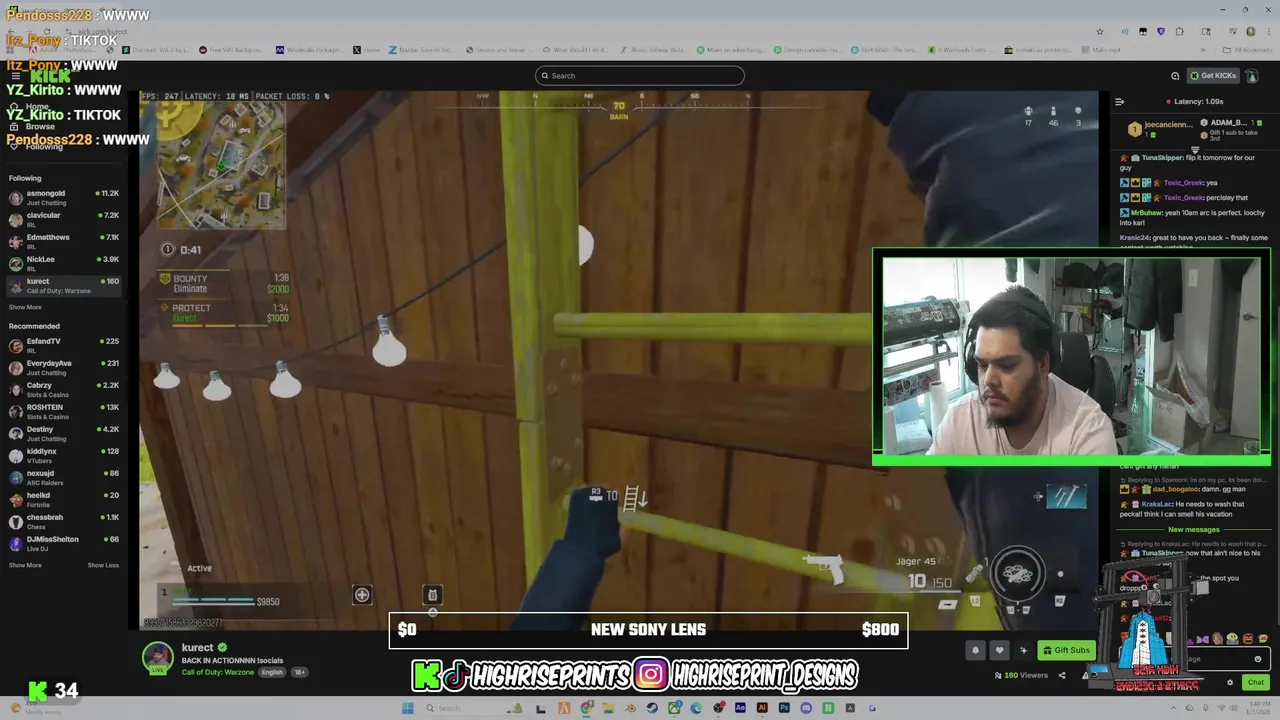Open Edmatthews channel in Following list
1280x720 pixels.
coord(64,242)
